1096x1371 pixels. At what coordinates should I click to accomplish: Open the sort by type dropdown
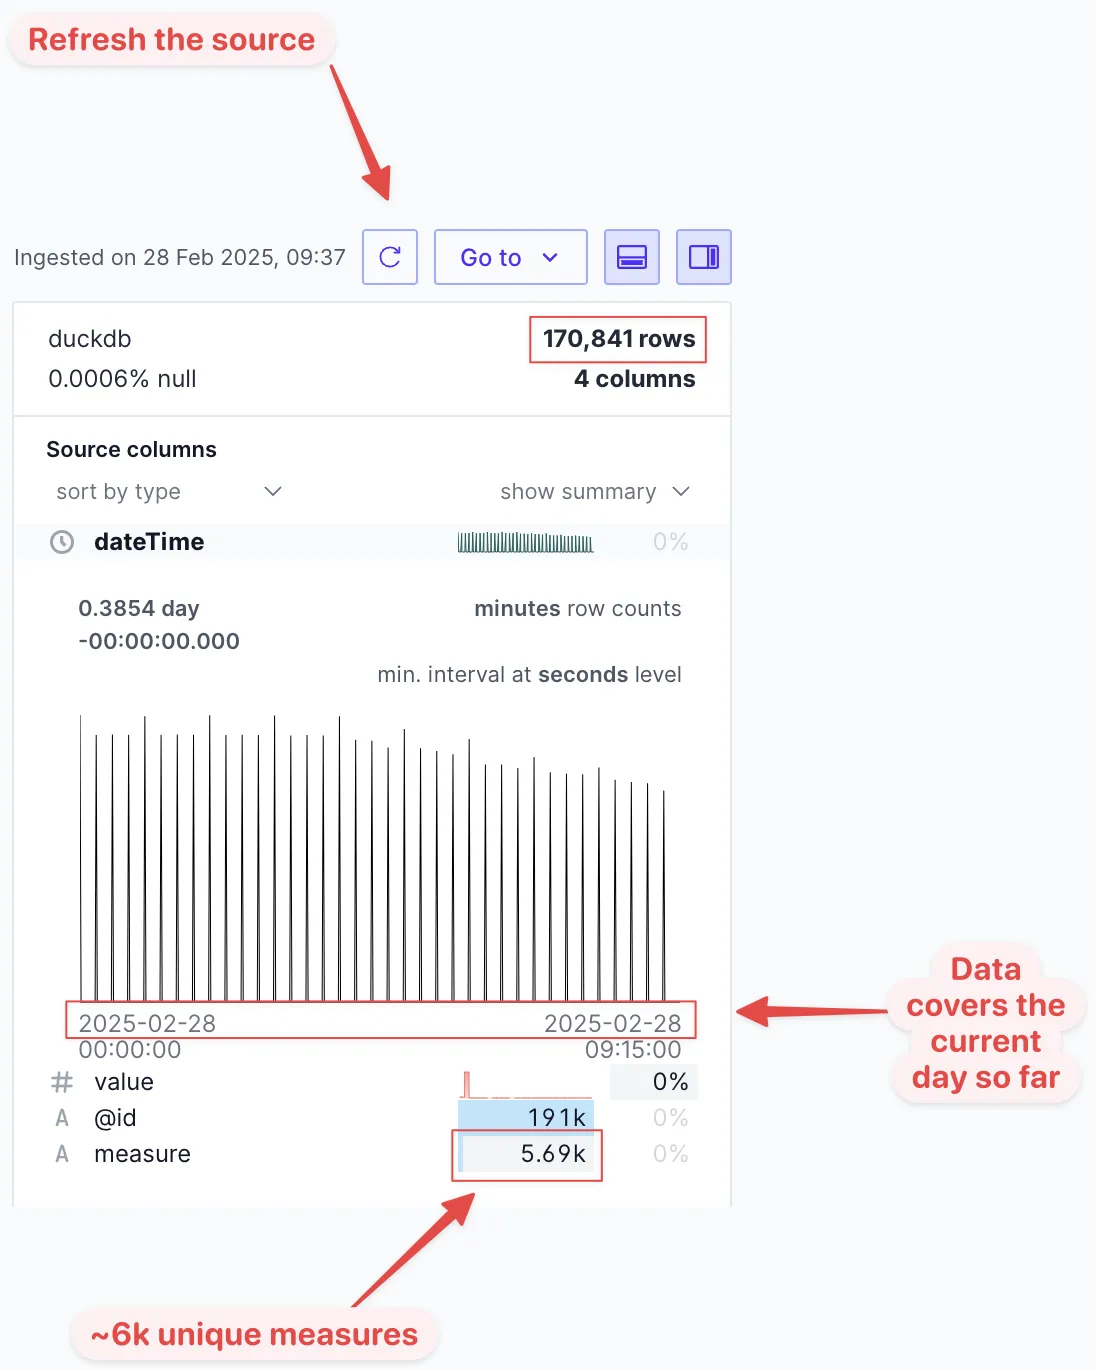tap(168, 491)
